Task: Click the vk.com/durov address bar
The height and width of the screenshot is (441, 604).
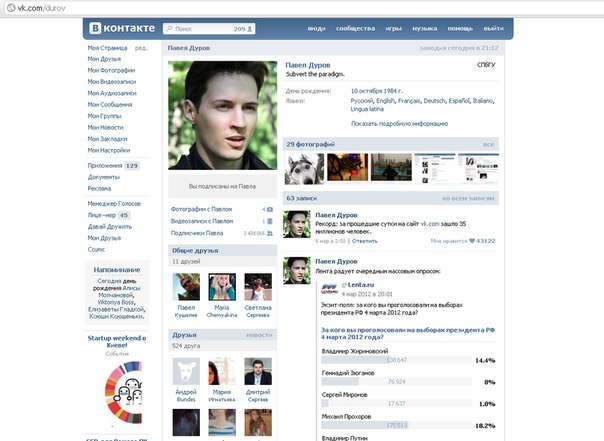Action: [x=300, y=8]
